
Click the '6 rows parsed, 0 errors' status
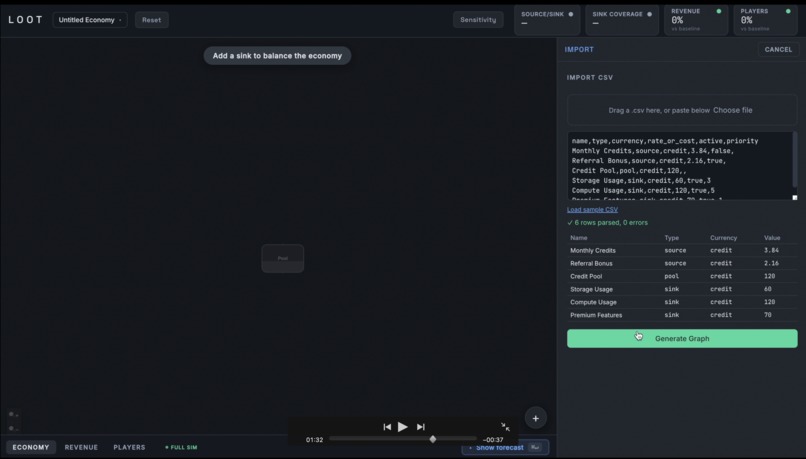point(608,223)
